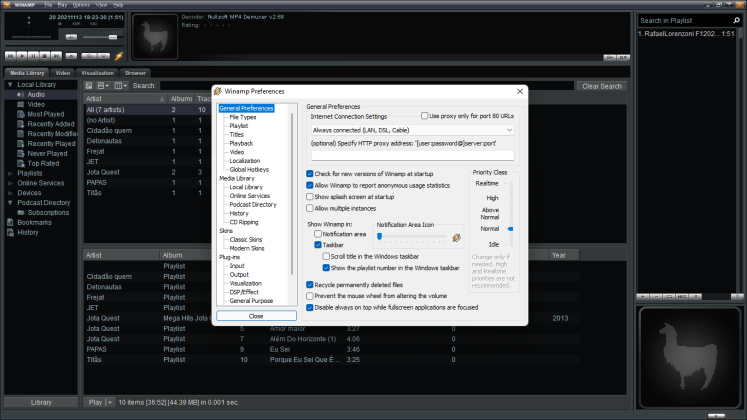Stop playback with the Stop button
The width and height of the screenshot is (747, 420).
tap(45, 56)
